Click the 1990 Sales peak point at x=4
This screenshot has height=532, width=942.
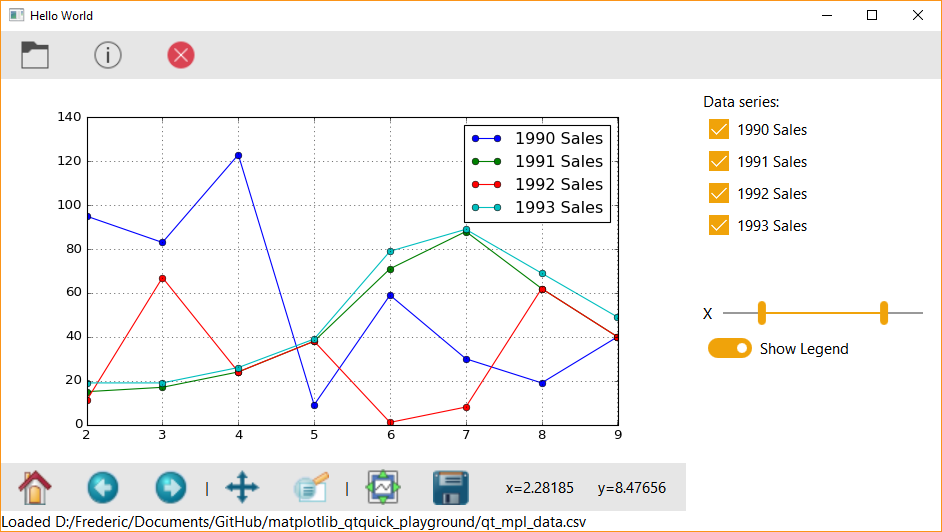[x=239, y=156]
